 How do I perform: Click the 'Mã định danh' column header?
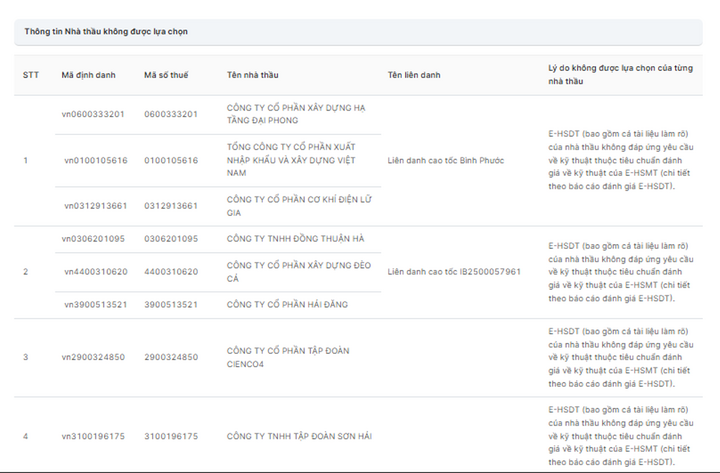coord(88,75)
